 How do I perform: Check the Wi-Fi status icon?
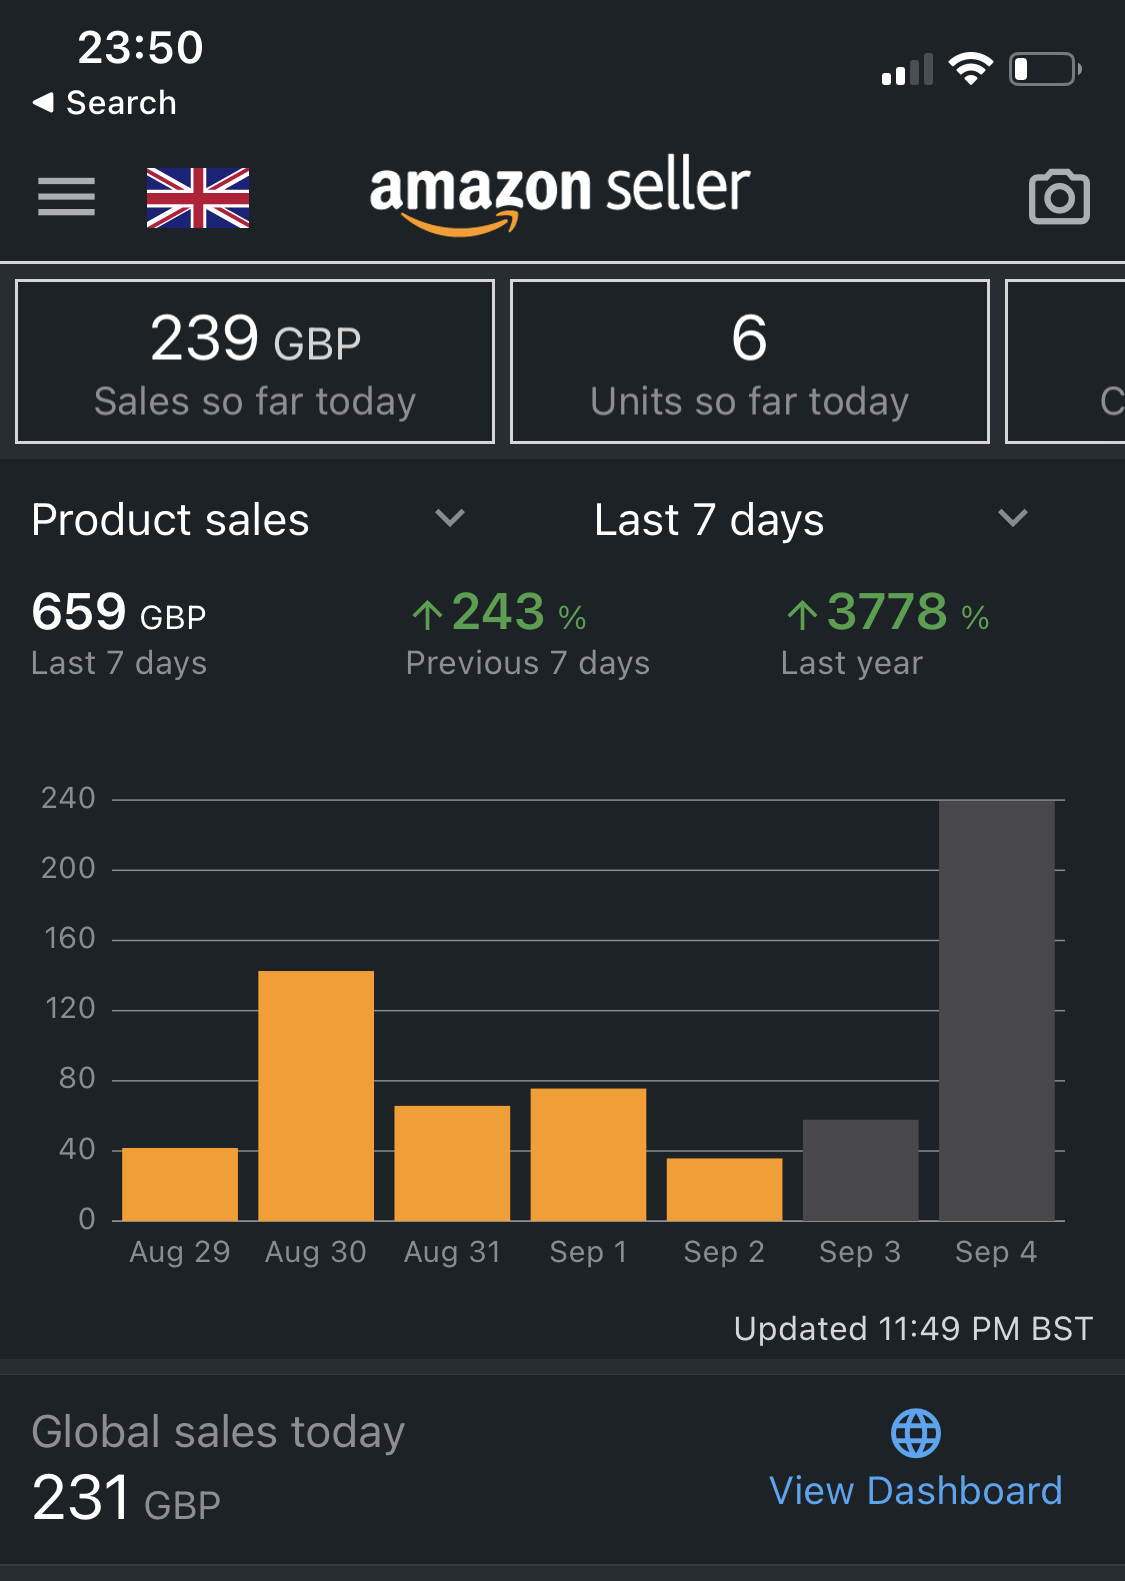(x=970, y=68)
